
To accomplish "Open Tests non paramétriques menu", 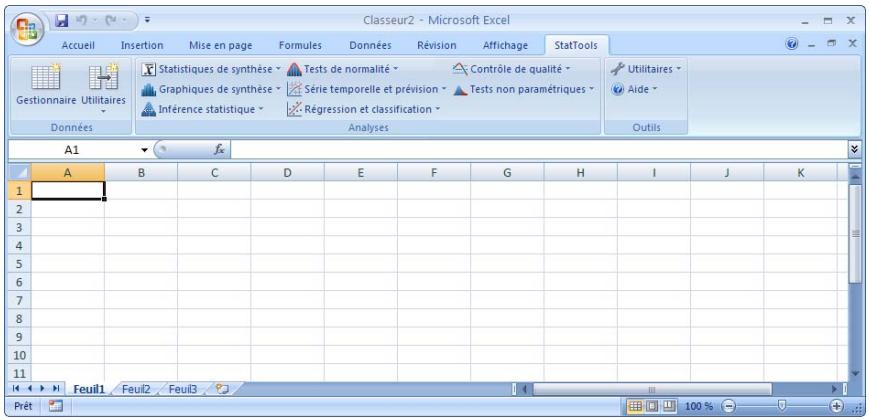I will click(x=523, y=89).
